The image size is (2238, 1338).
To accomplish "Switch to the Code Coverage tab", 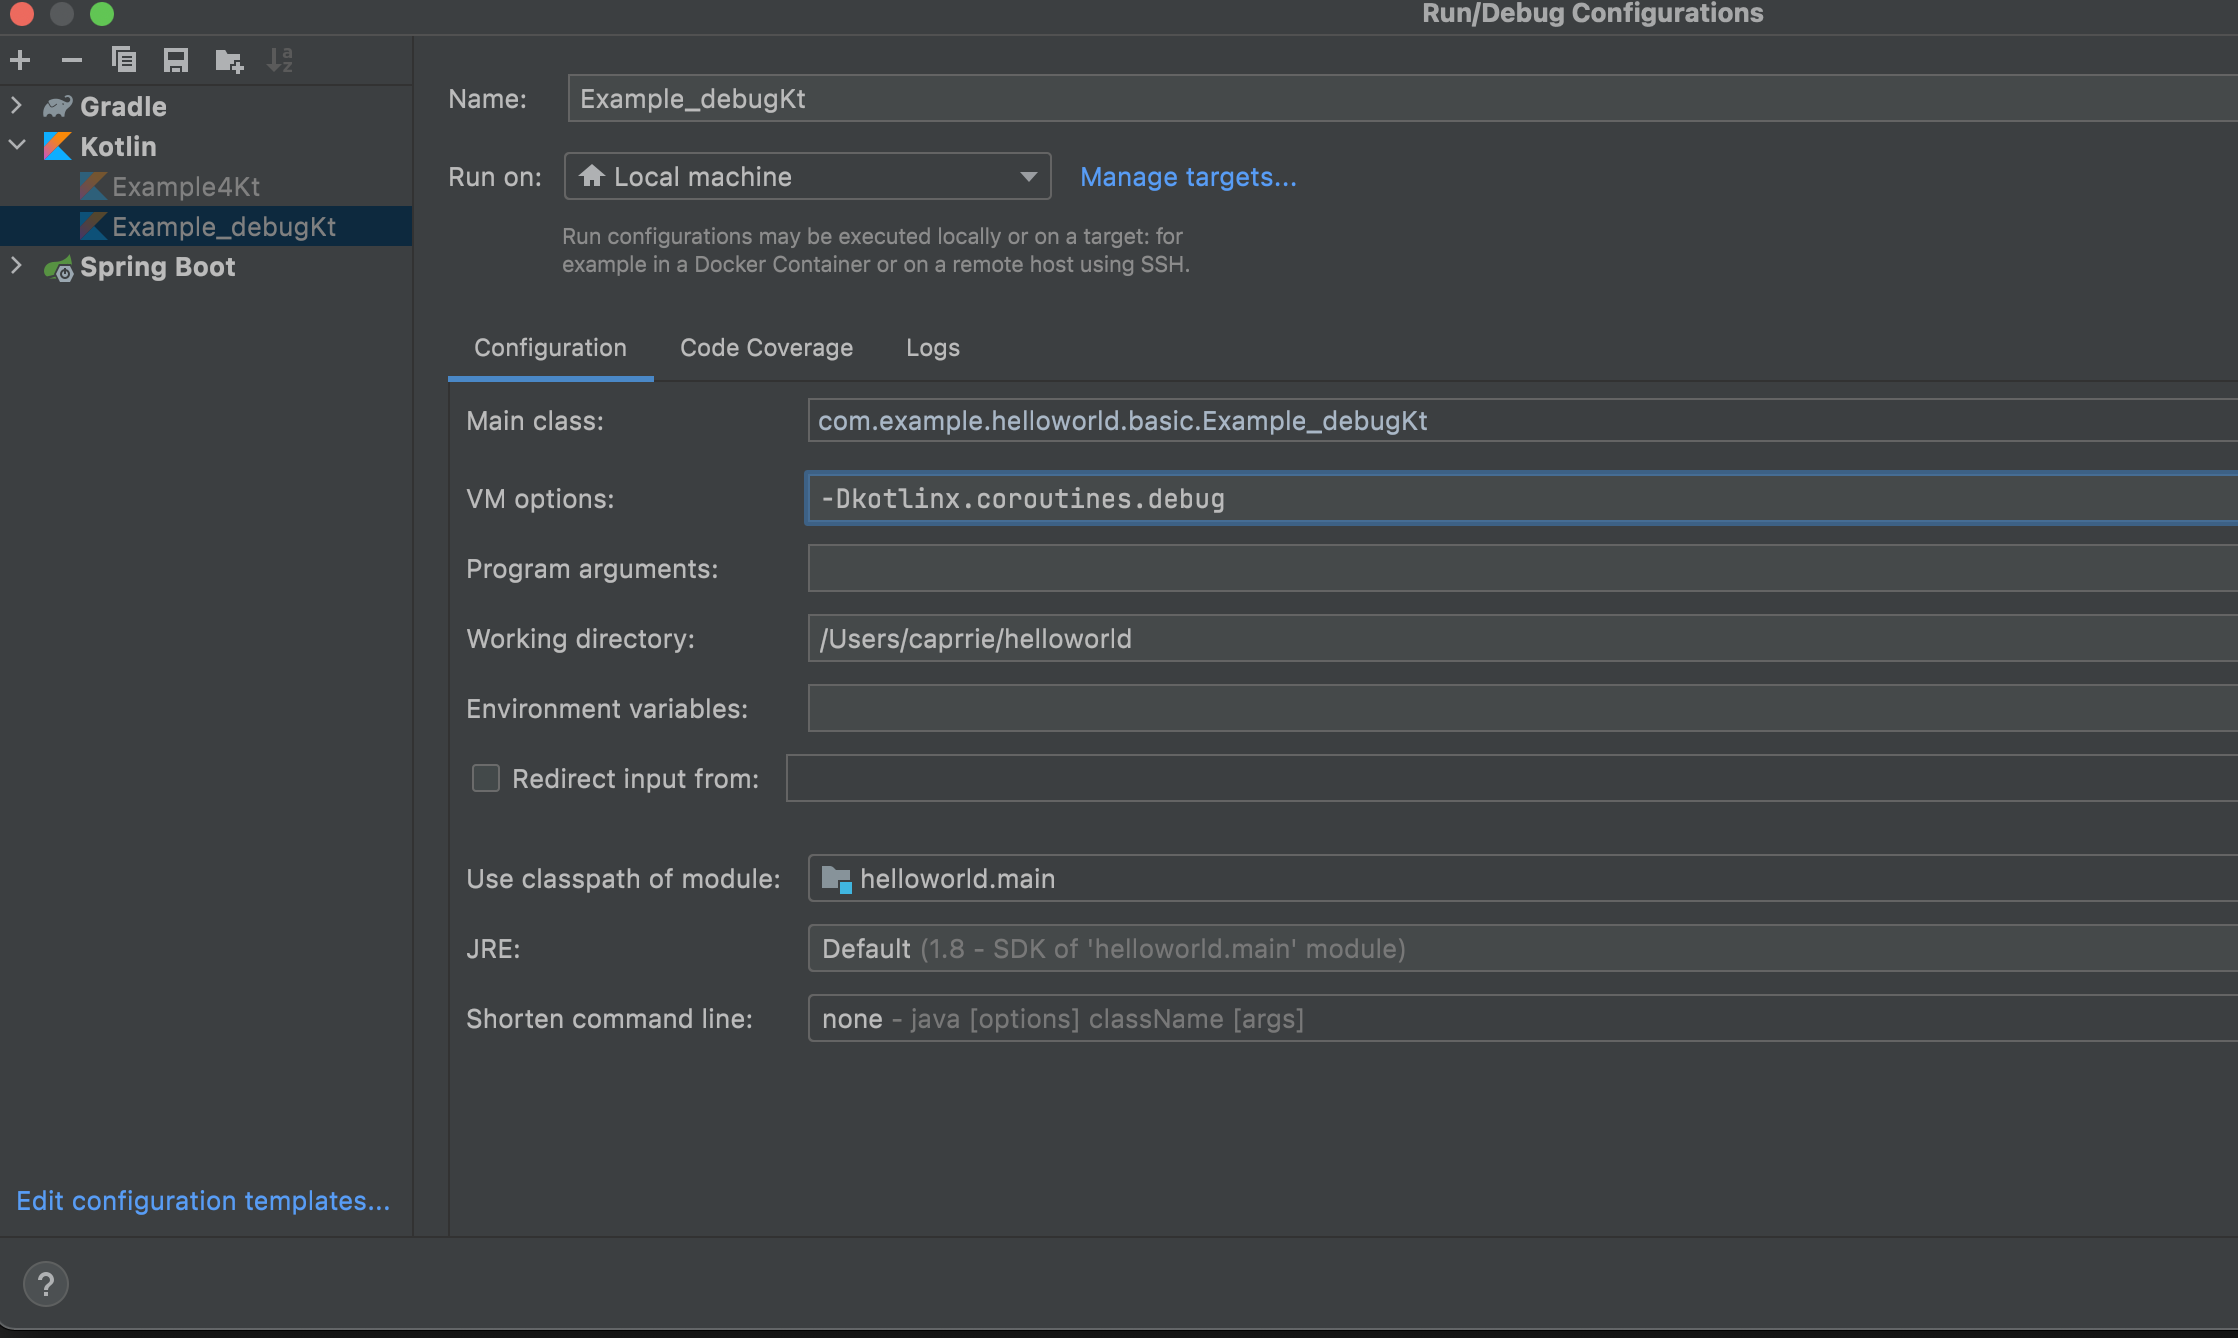I will click(x=766, y=348).
